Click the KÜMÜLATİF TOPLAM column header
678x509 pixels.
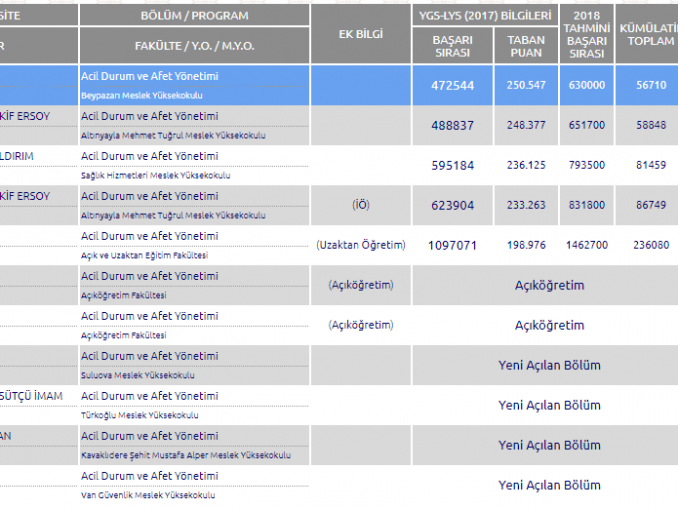[x=646, y=33]
